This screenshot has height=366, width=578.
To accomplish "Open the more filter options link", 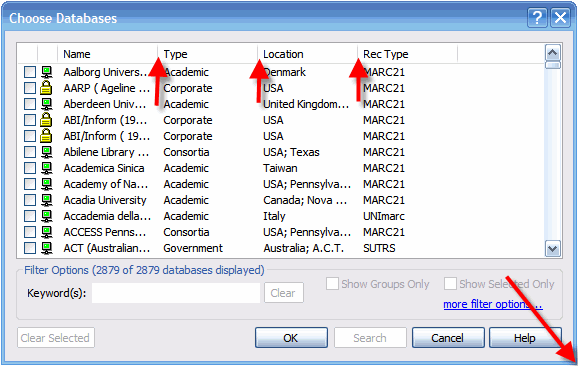I will click(493, 304).
